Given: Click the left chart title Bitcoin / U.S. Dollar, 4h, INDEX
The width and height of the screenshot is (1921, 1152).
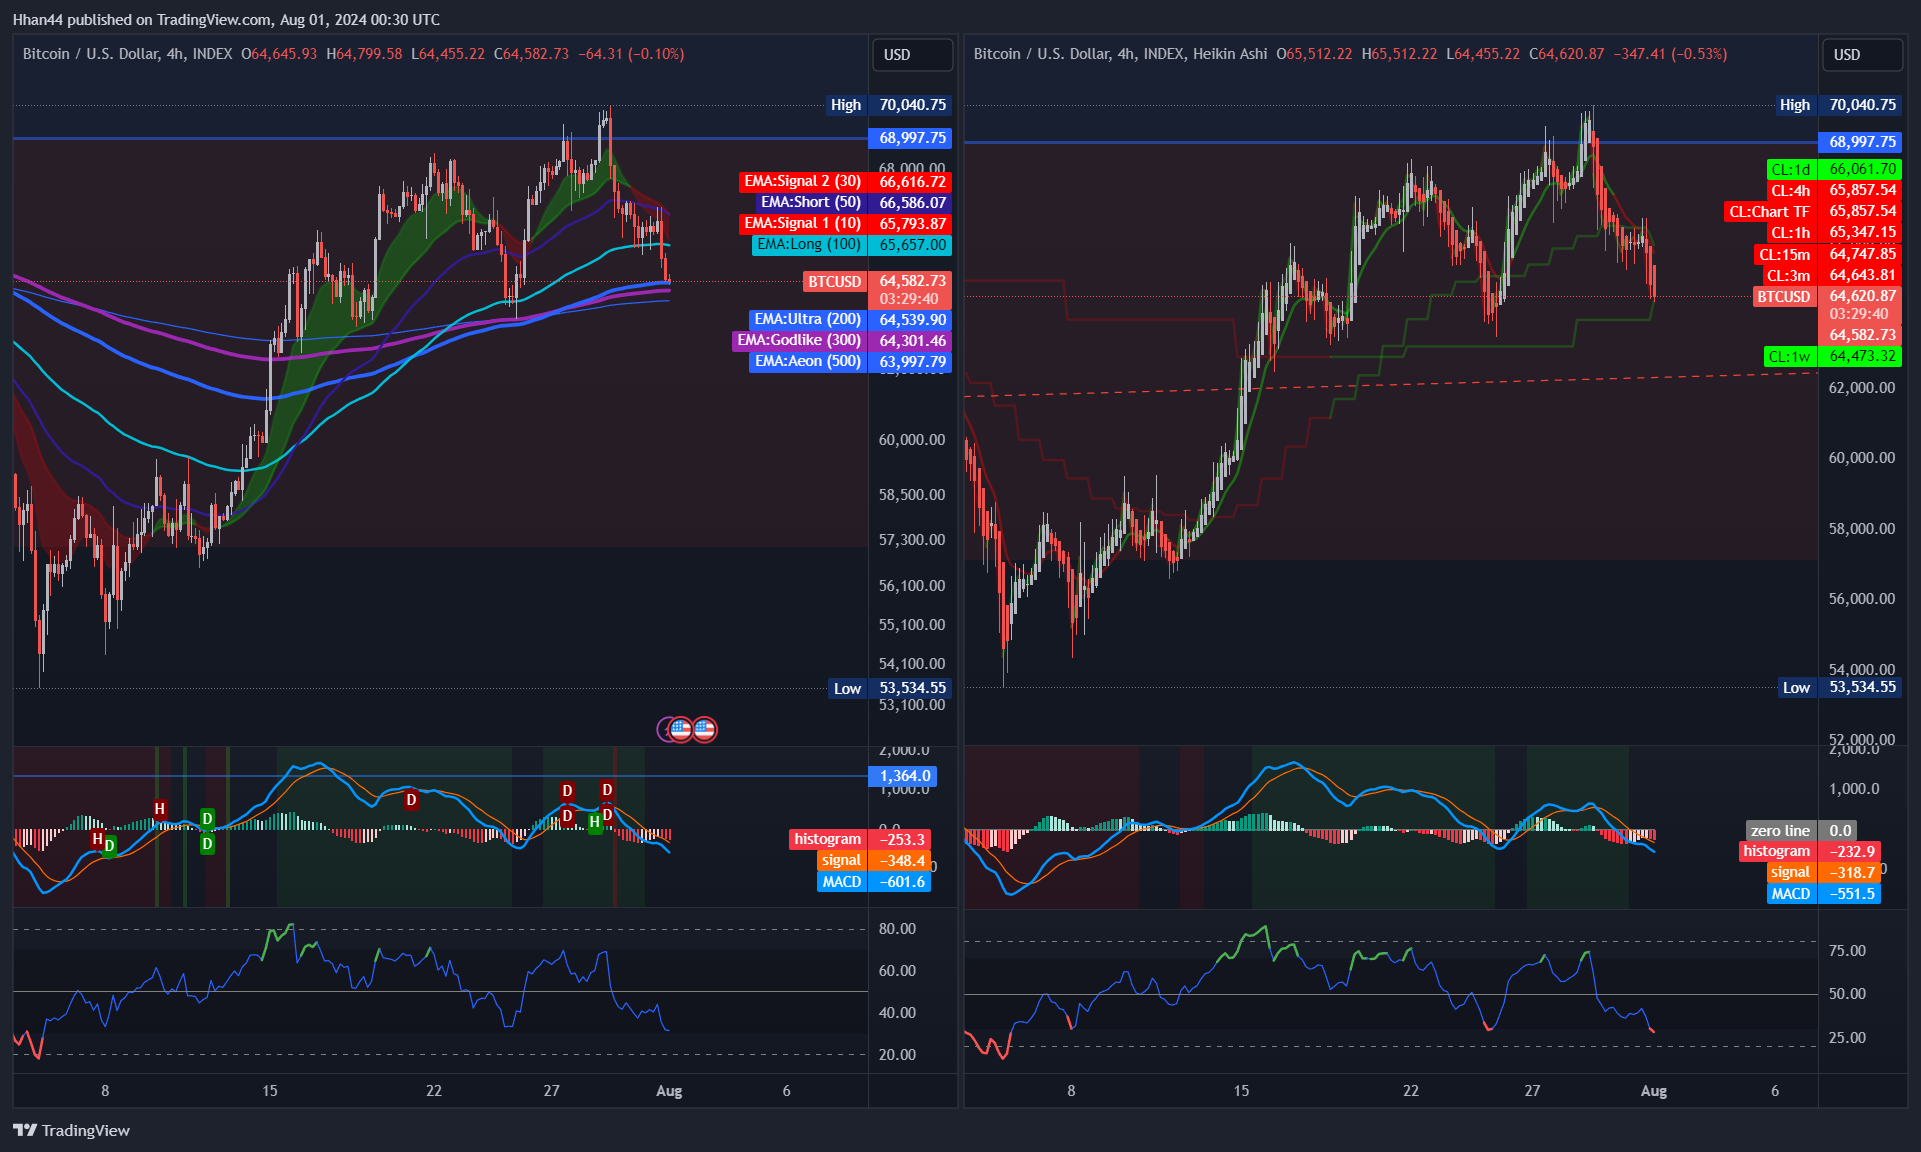Looking at the screenshot, I should 127,54.
